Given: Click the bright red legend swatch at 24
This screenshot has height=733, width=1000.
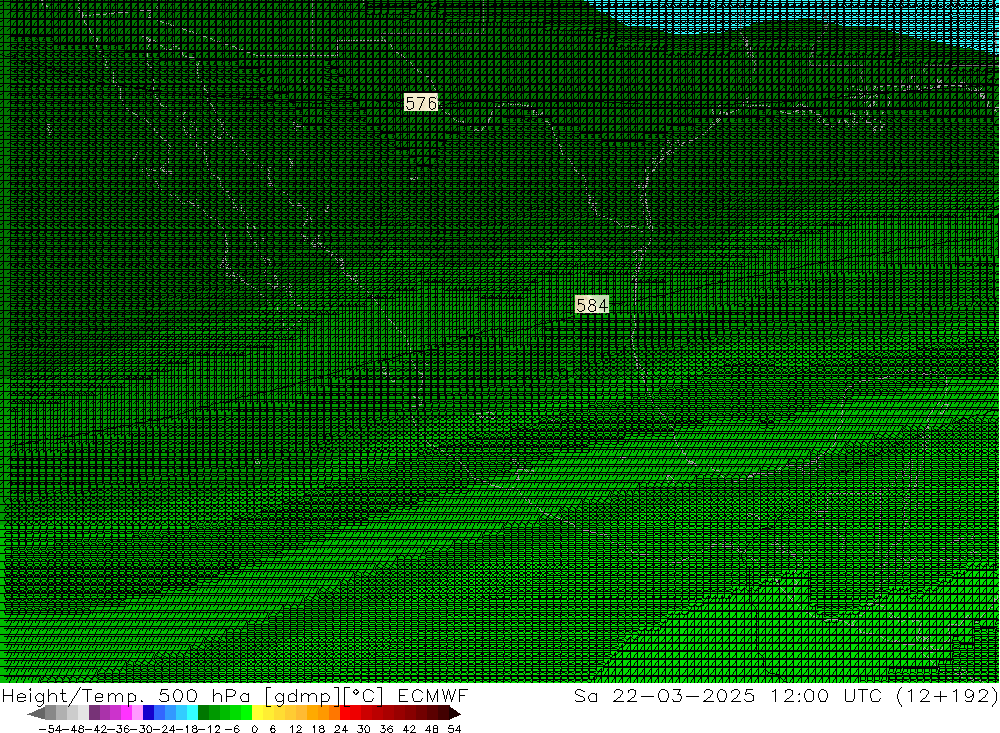Looking at the screenshot, I should coord(344,713).
